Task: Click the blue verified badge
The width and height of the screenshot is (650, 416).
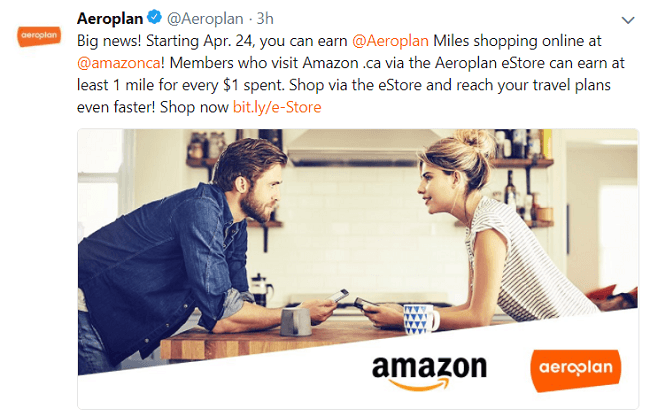Action: [x=155, y=17]
